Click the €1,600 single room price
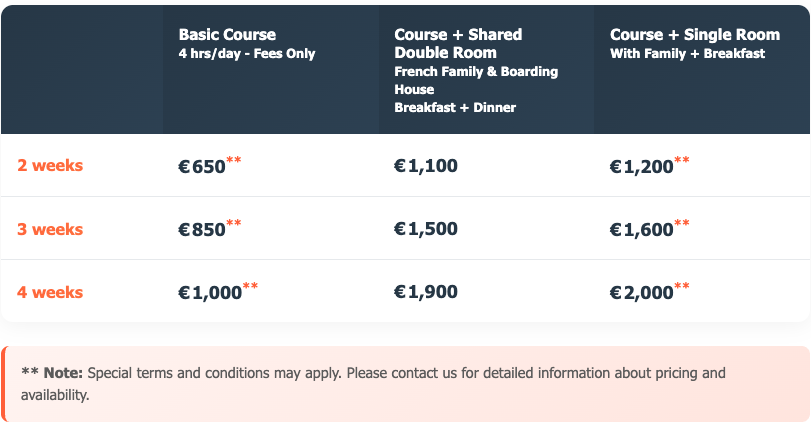Image resolution: width=811 pixels, height=427 pixels. tap(641, 230)
